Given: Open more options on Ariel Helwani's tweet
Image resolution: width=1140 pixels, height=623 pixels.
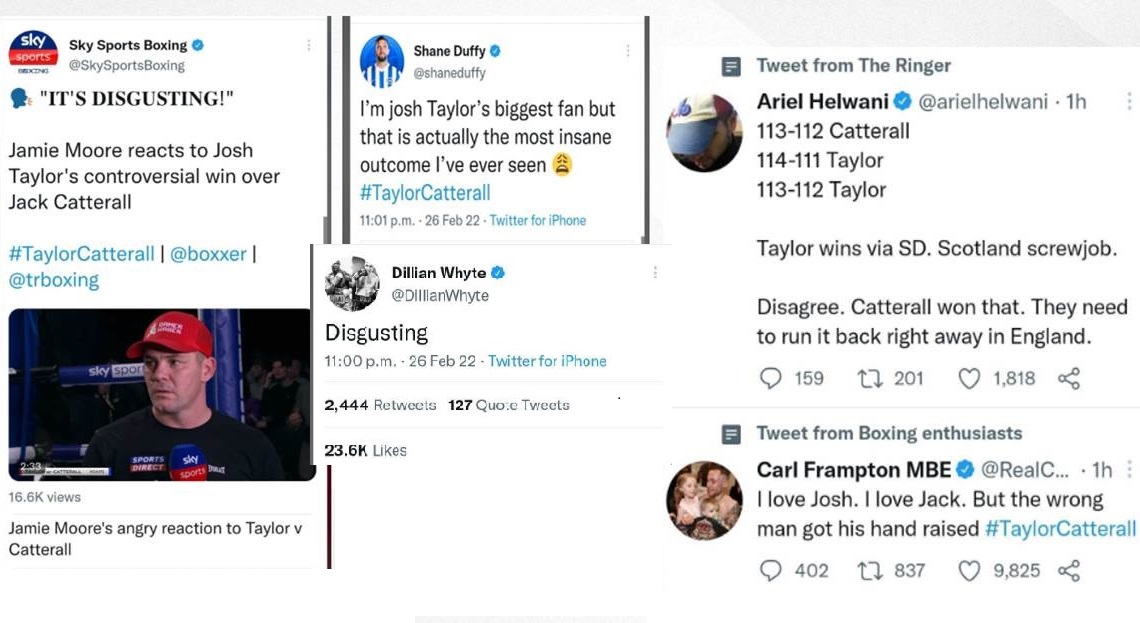Looking at the screenshot, I should pyautogui.click(x=1129, y=101).
